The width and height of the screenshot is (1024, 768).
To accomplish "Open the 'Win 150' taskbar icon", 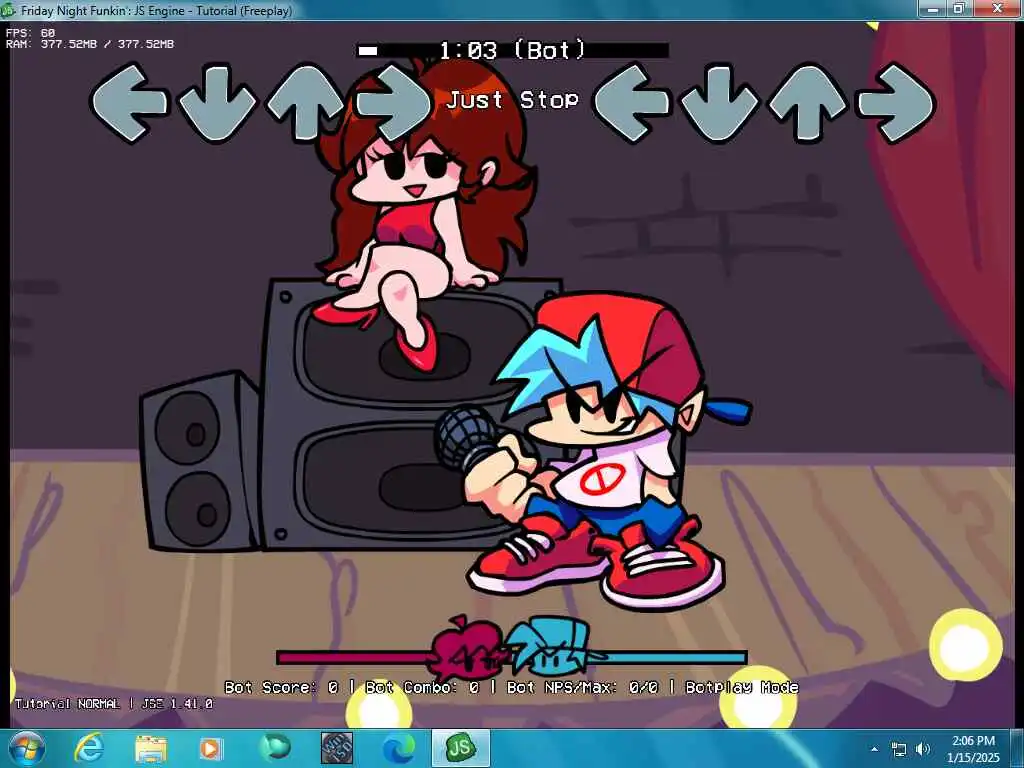I will 337,748.
